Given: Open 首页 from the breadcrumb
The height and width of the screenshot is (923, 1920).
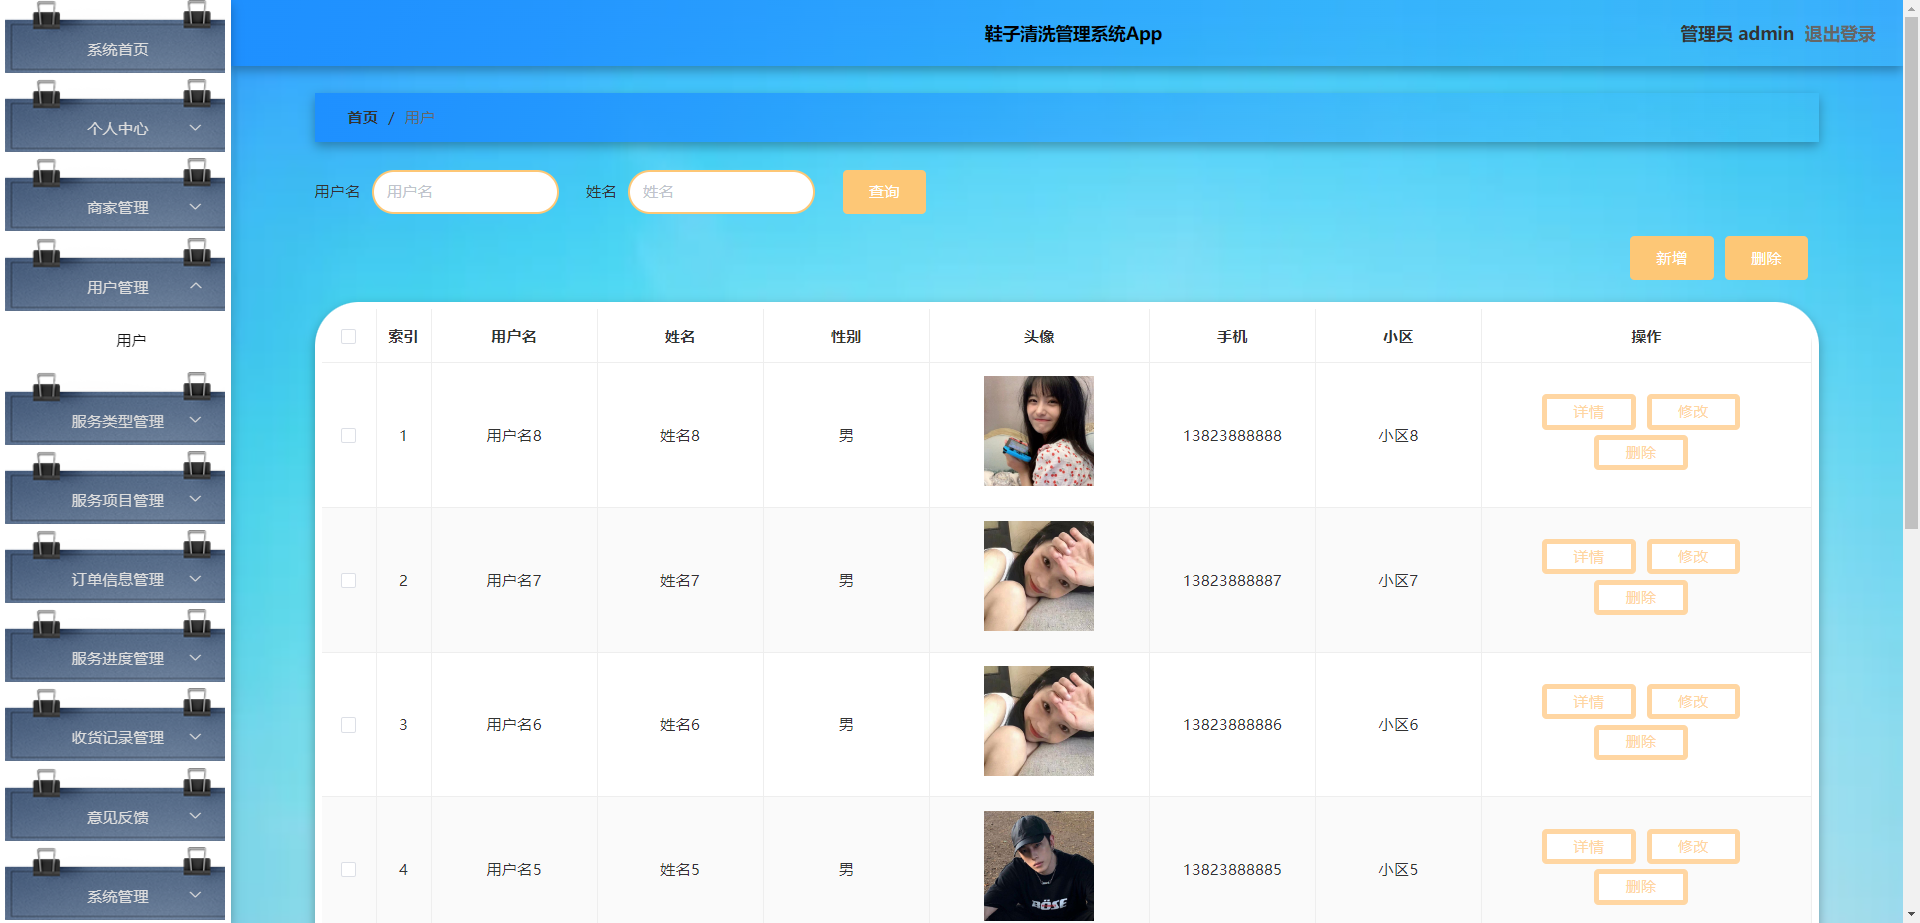Looking at the screenshot, I should click(x=361, y=117).
